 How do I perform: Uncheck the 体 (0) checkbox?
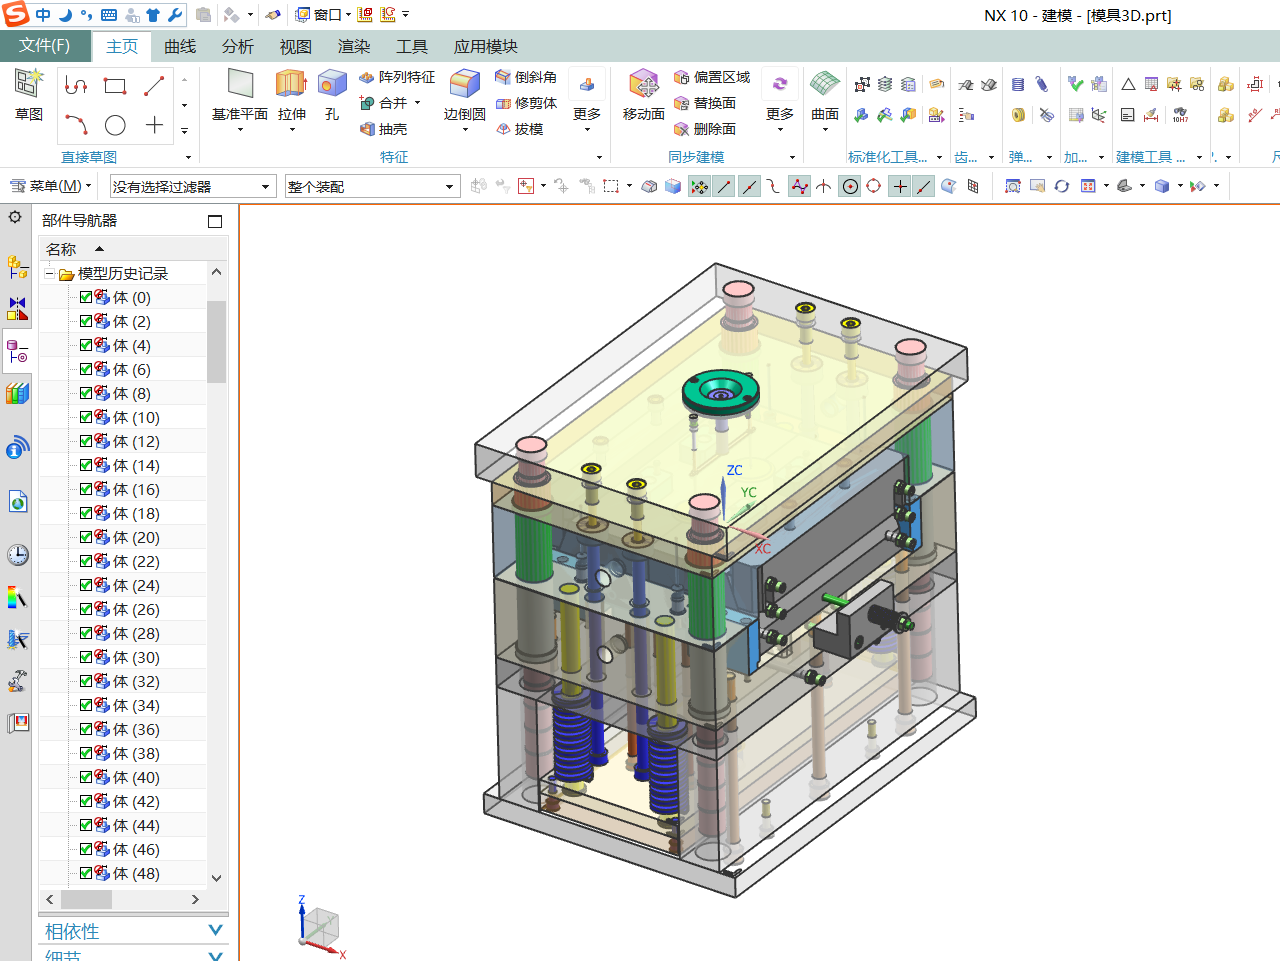click(86, 297)
